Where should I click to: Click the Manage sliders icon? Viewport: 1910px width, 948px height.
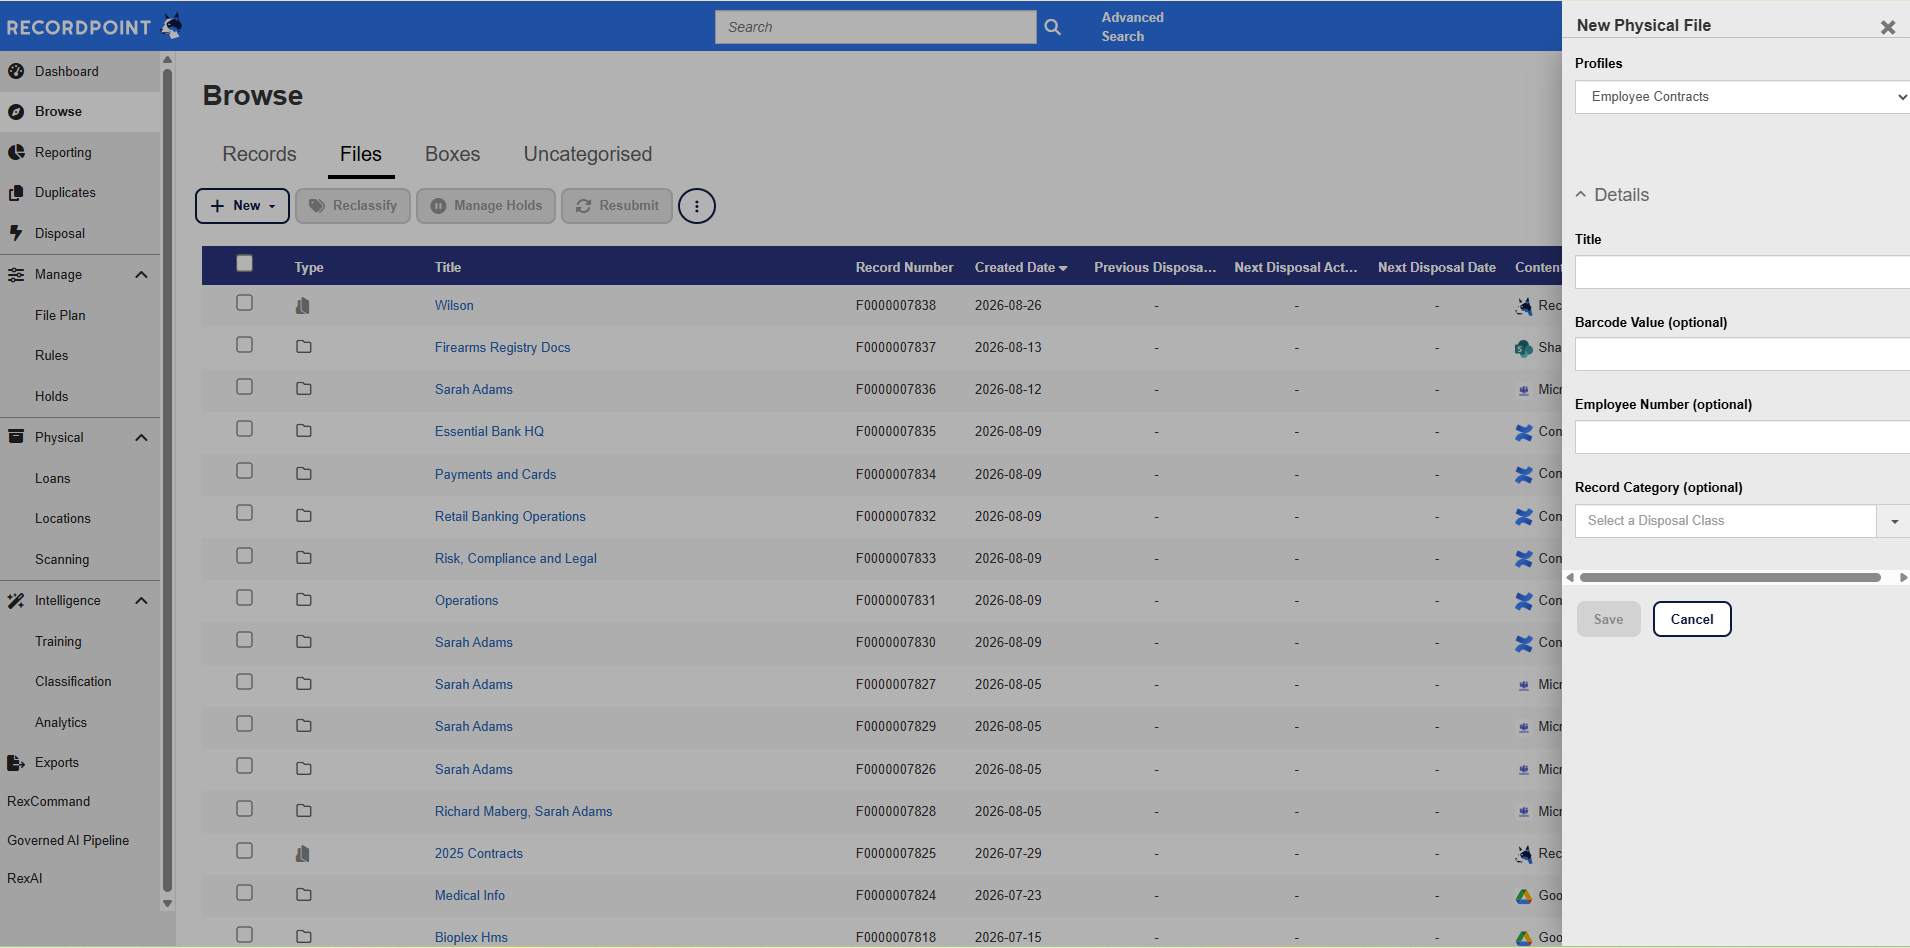[16, 274]
